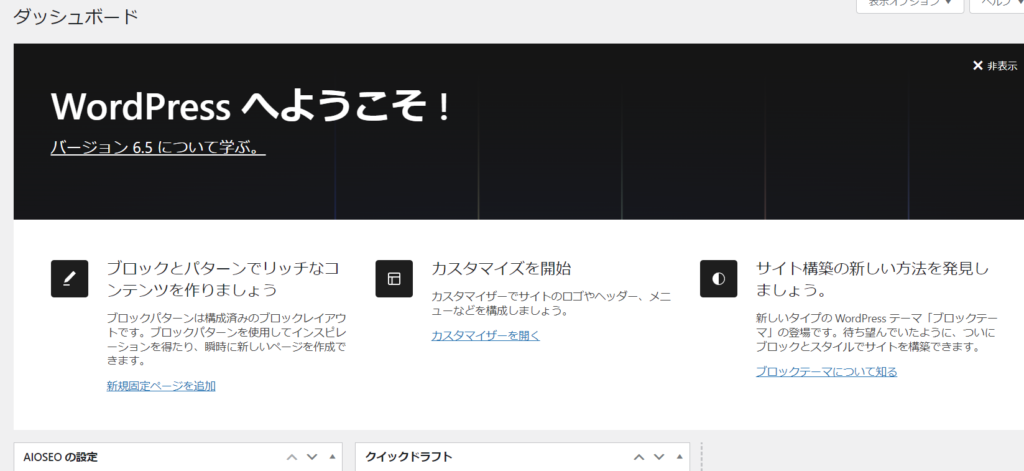This screenshot has height=471, width=1024.
Task: Open the 表示オプション dropdown tab
Action: point(910,4)
